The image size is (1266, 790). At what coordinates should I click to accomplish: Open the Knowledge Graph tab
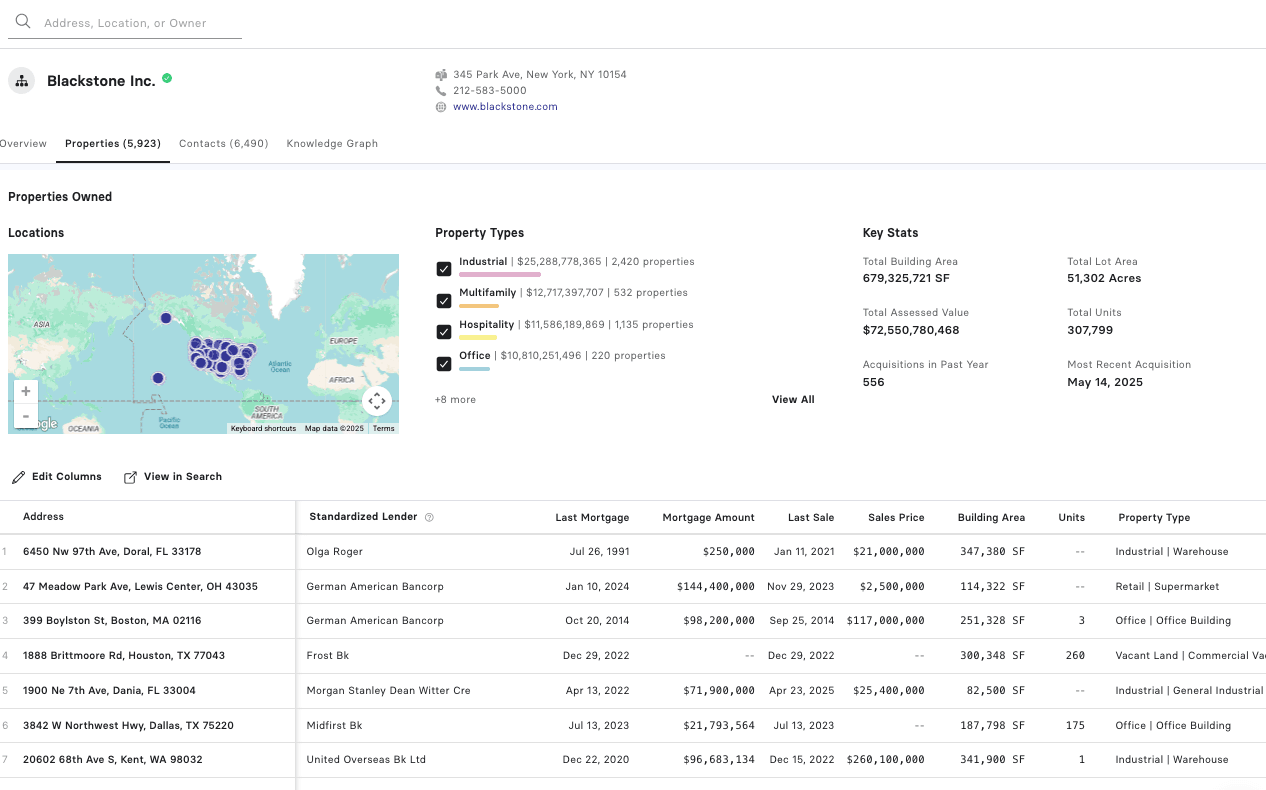332,144
